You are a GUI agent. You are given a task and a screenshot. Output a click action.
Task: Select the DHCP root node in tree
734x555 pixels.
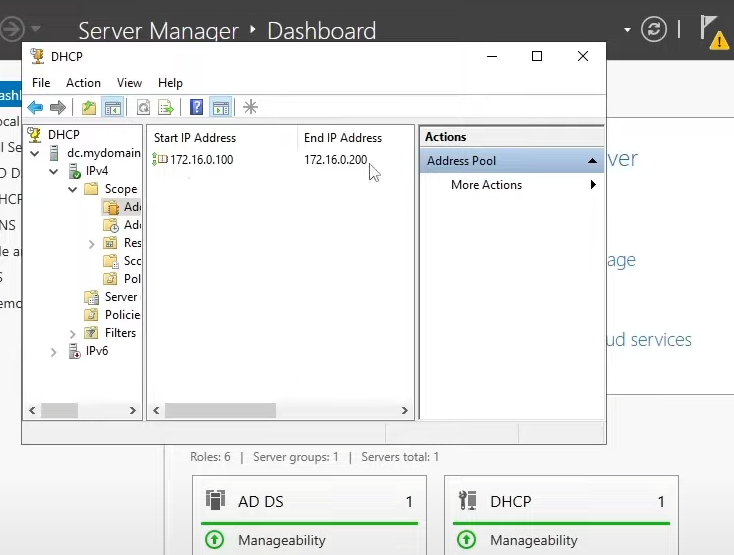click(x=64, y=135)
